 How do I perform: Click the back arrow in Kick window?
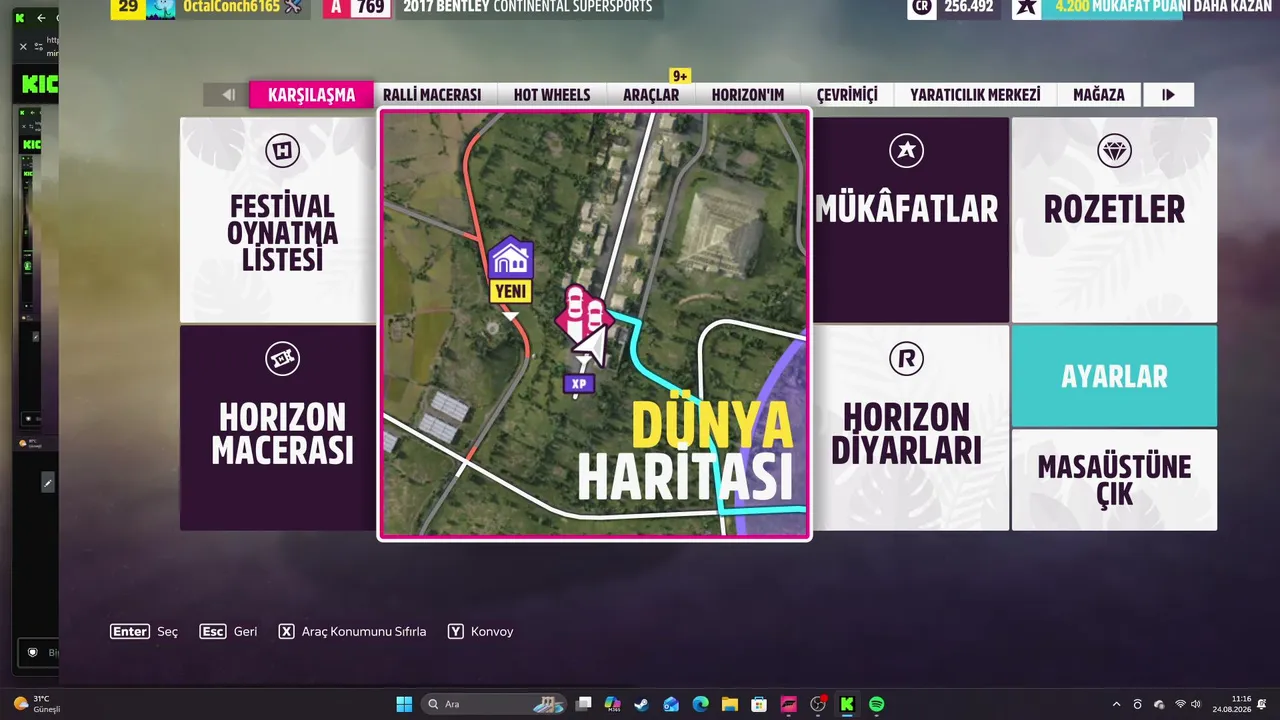pos(41,18)
